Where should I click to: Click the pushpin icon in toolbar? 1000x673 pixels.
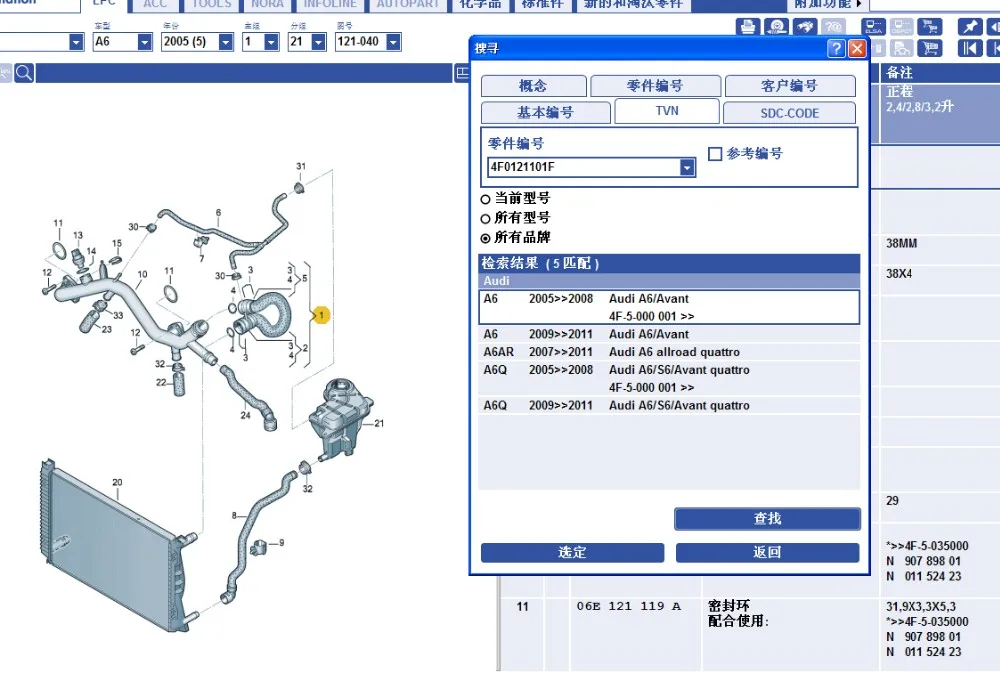point(970,27)
